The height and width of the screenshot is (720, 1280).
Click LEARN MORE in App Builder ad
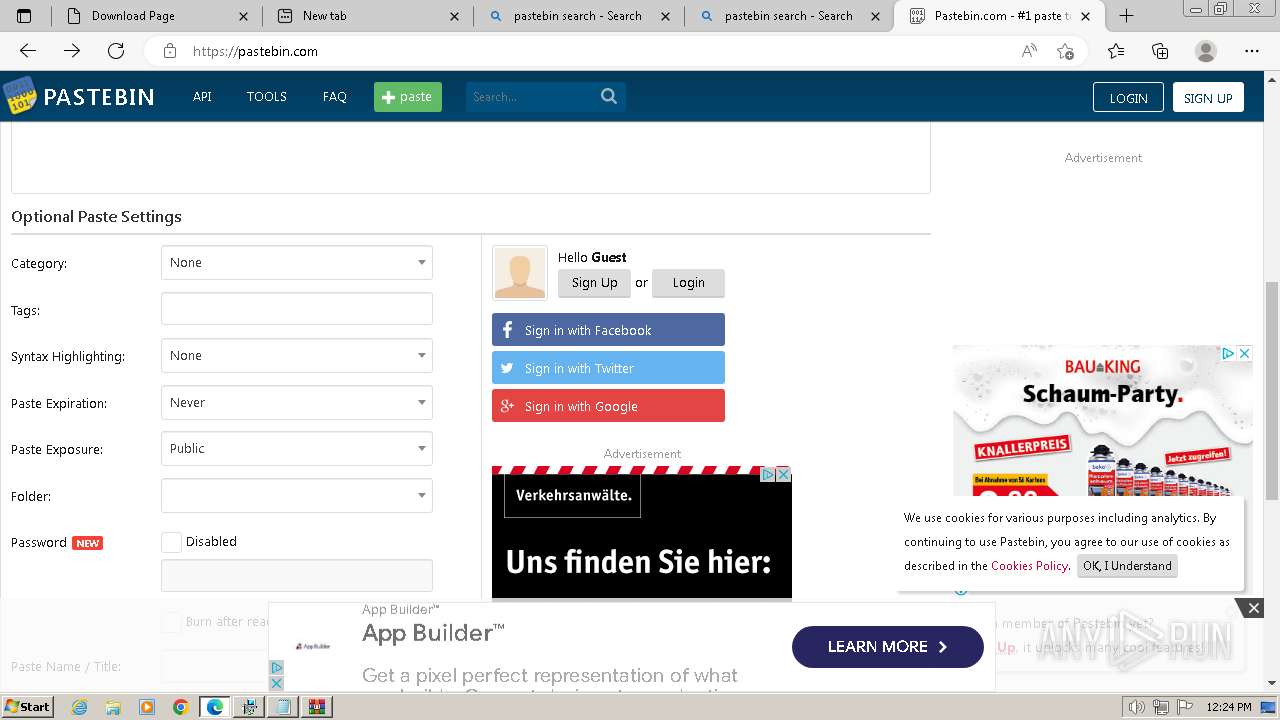(x=888, y=647)
